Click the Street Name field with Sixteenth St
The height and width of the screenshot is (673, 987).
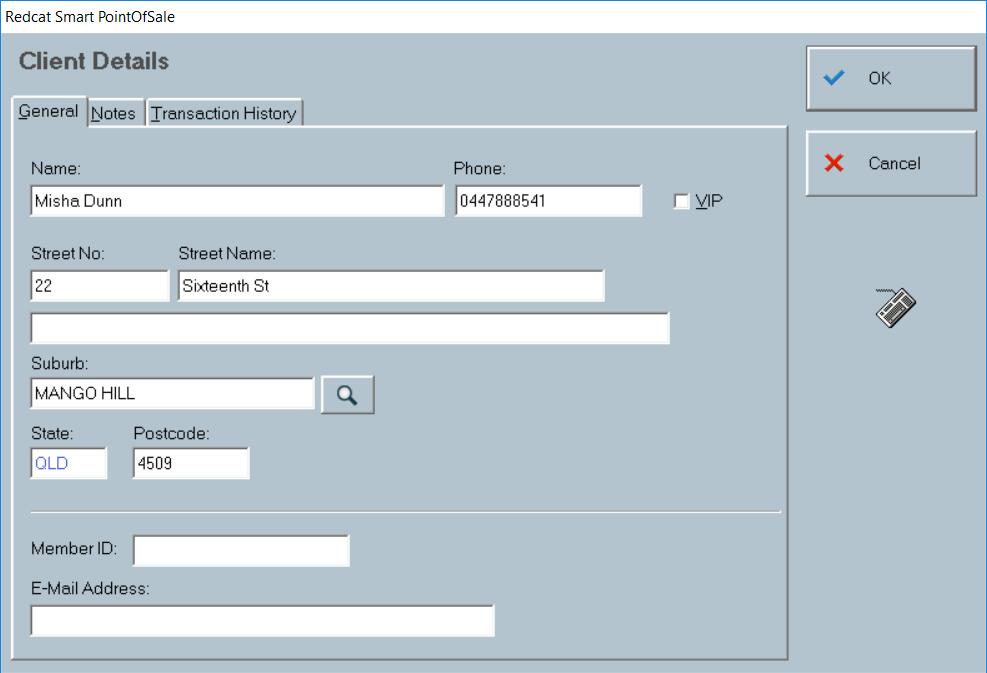[x=393, y=284]
